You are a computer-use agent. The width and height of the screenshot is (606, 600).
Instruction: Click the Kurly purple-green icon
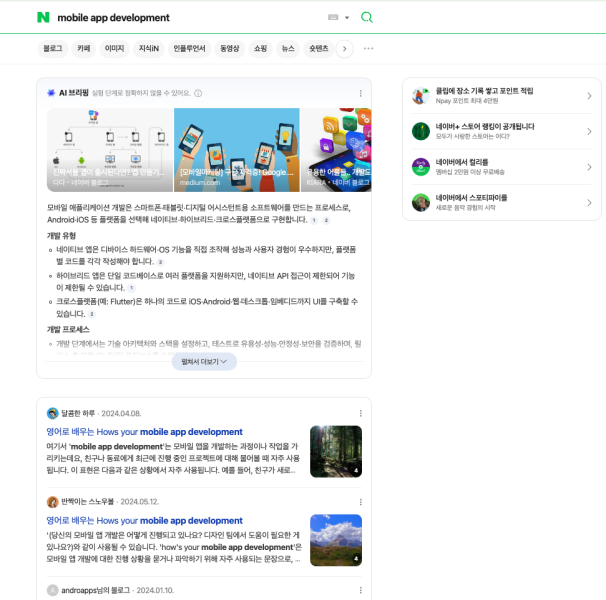(x=420, y=167)
